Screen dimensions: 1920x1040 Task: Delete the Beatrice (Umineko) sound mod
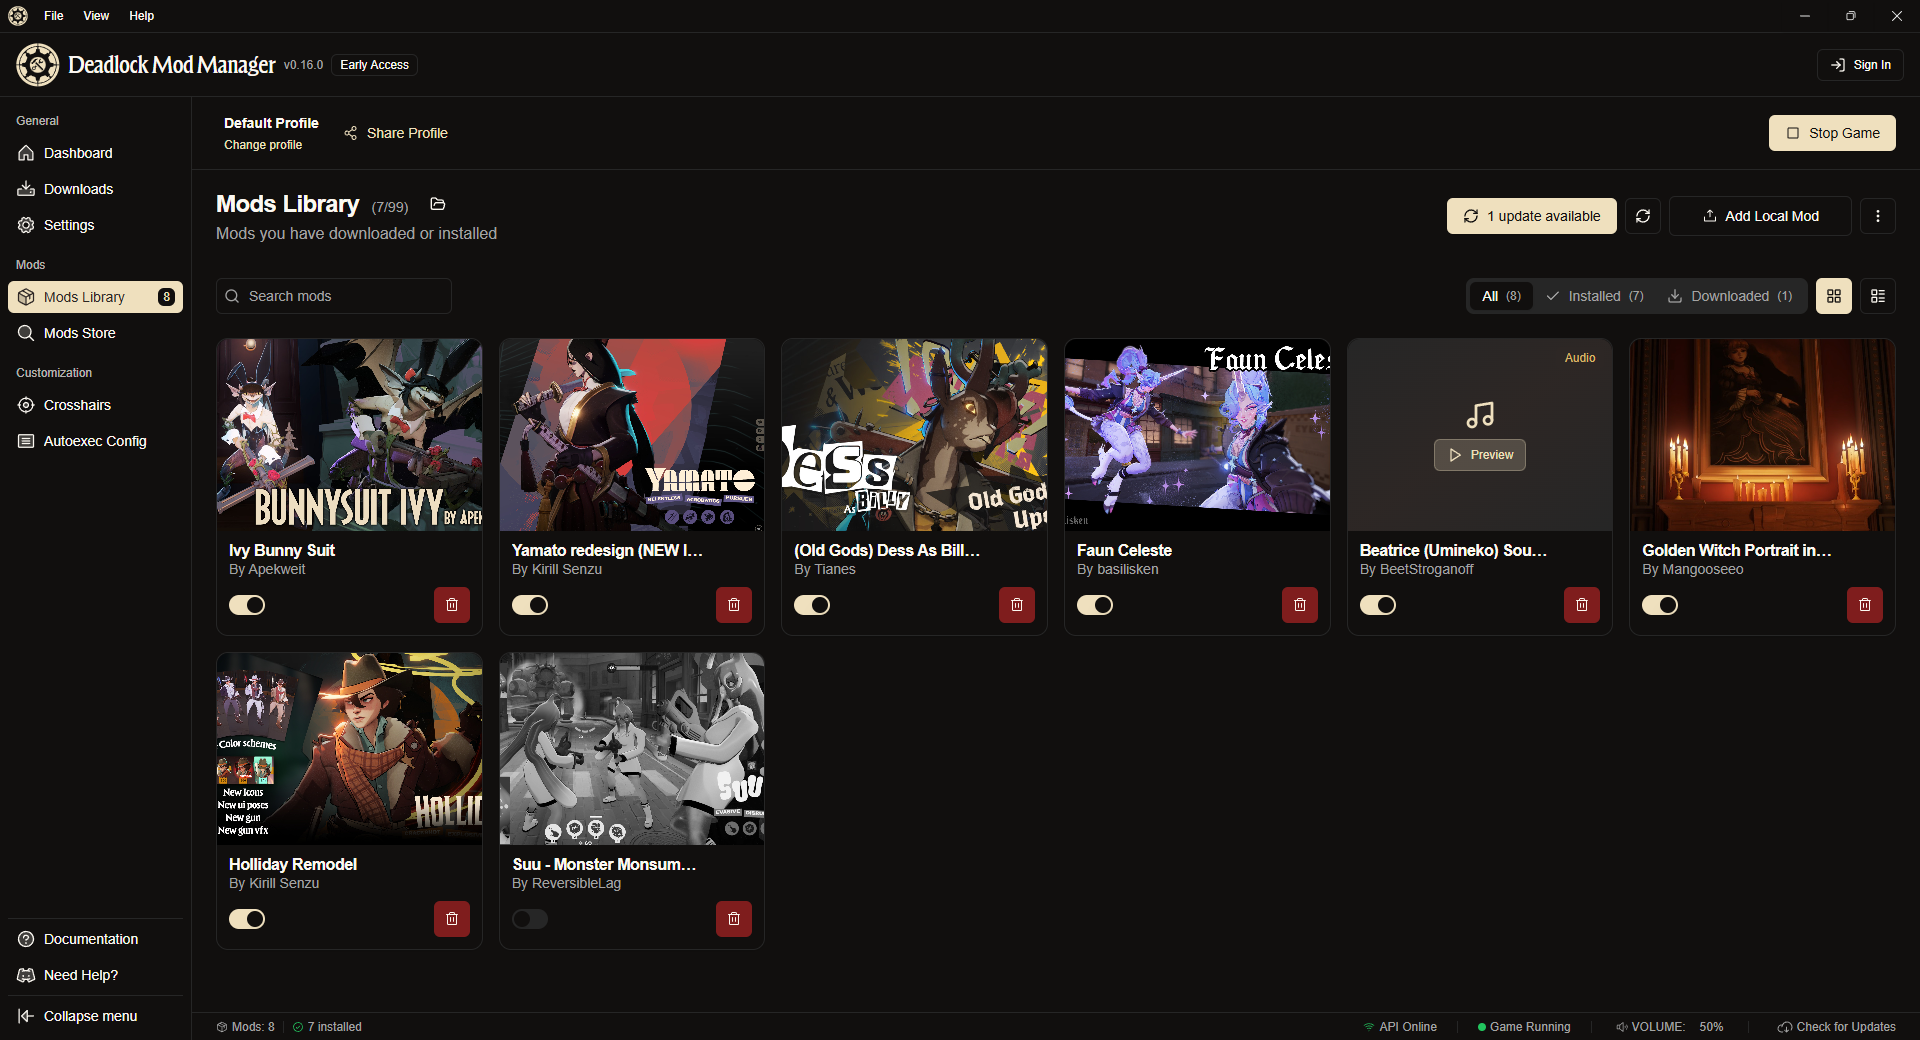coord(1582,605)
